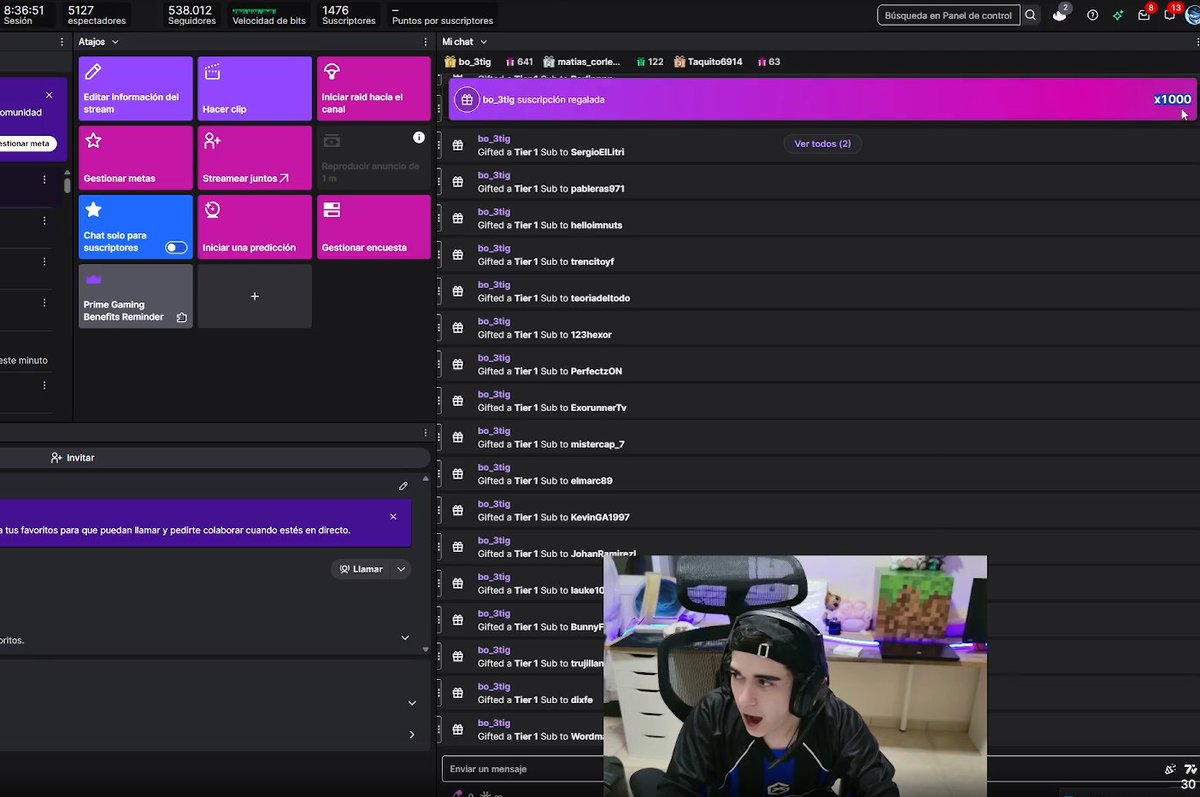Open the Gestionar metas shortcut tile
Screen dimensions: 1200x797
pyautogui.click(x=136, y=157)
